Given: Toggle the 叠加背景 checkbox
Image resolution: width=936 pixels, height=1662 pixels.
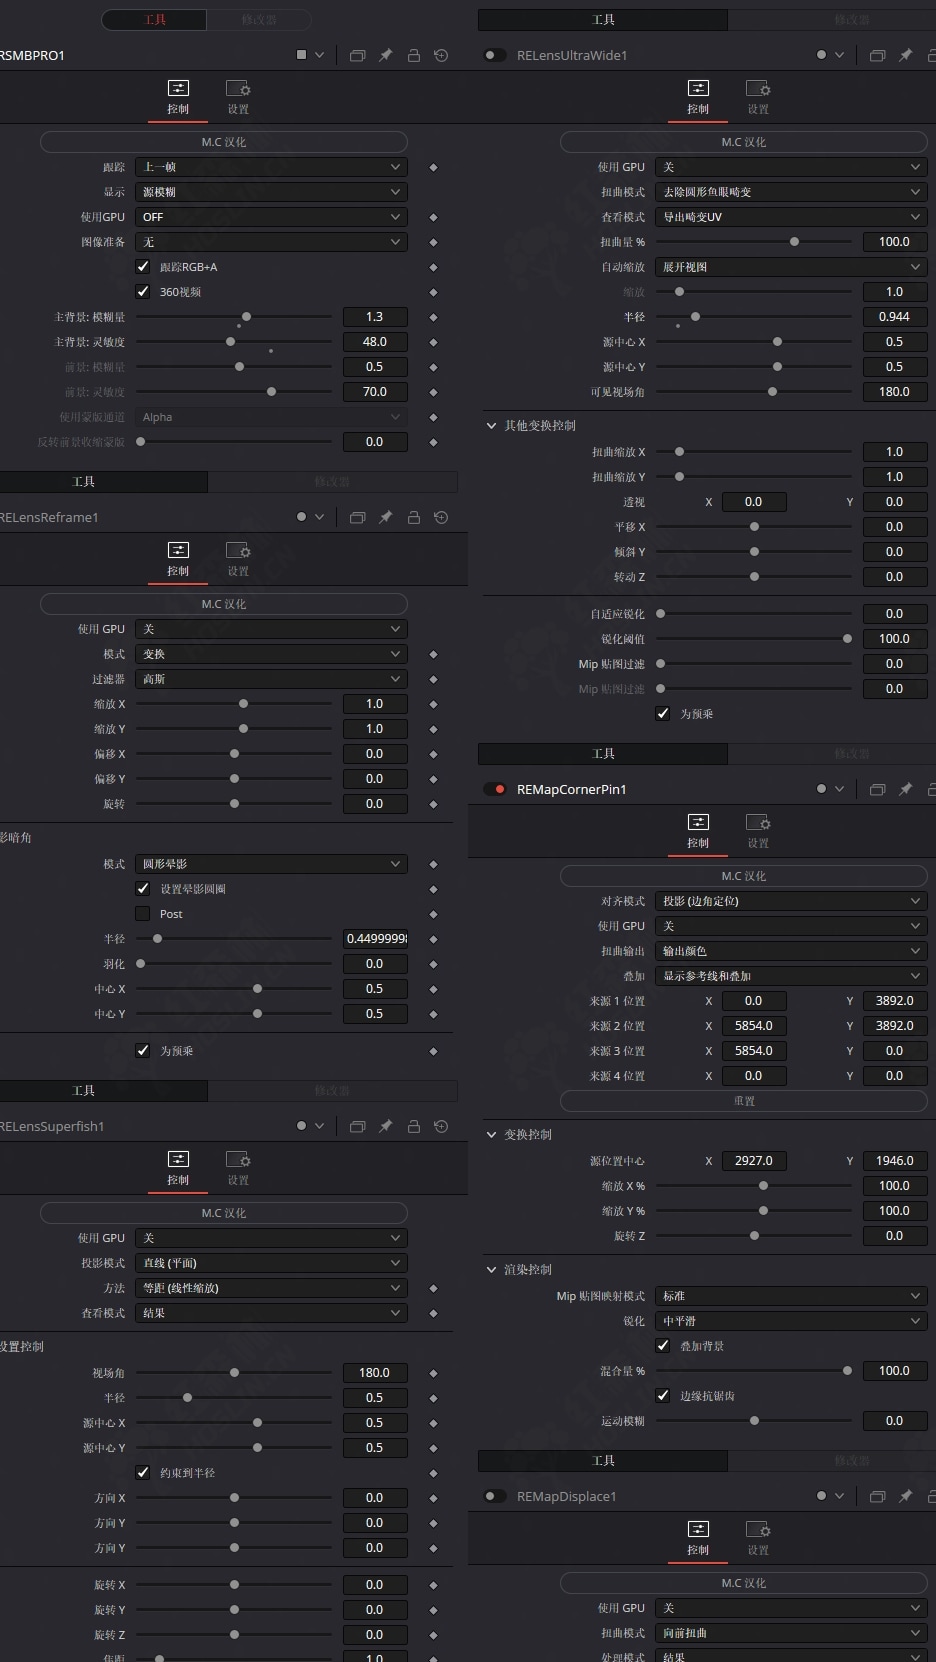Looking at the screenshot, I should [x=663, y=1346].
